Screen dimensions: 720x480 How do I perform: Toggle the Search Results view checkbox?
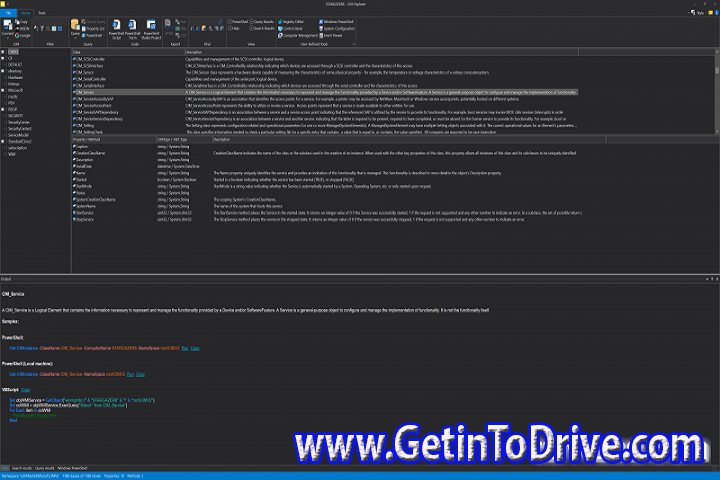262,28
